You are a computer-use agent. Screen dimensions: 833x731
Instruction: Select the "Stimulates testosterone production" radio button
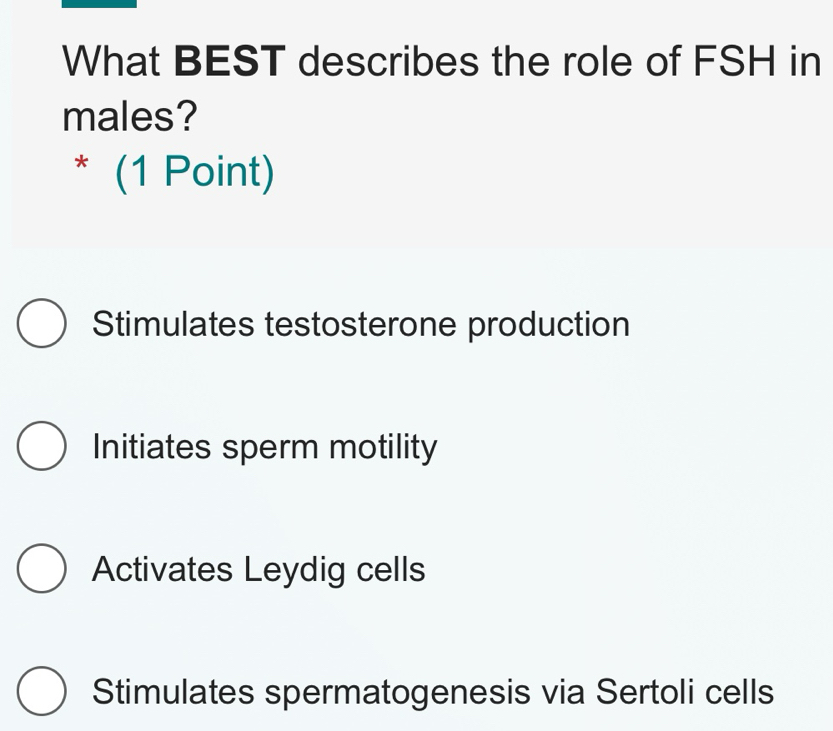click(x=42, y=325)
